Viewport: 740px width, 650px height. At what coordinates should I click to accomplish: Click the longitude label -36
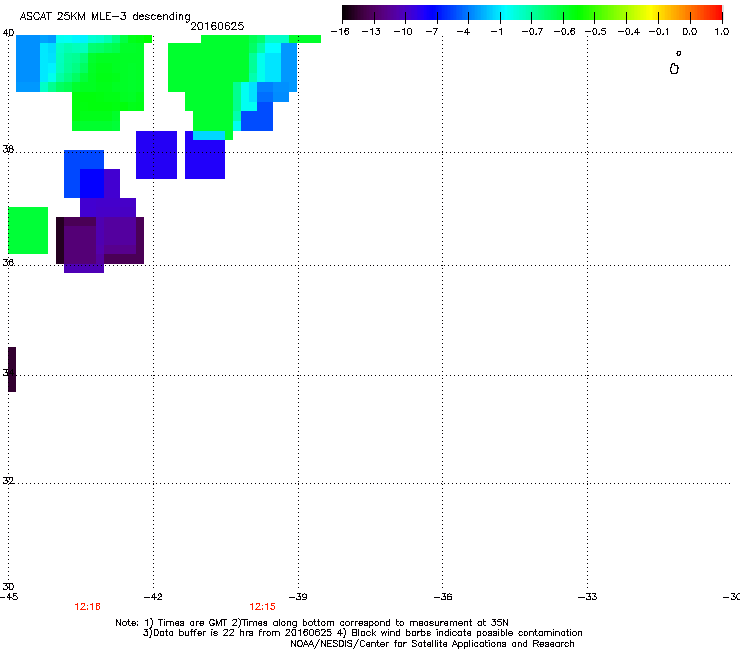point(443,597)
